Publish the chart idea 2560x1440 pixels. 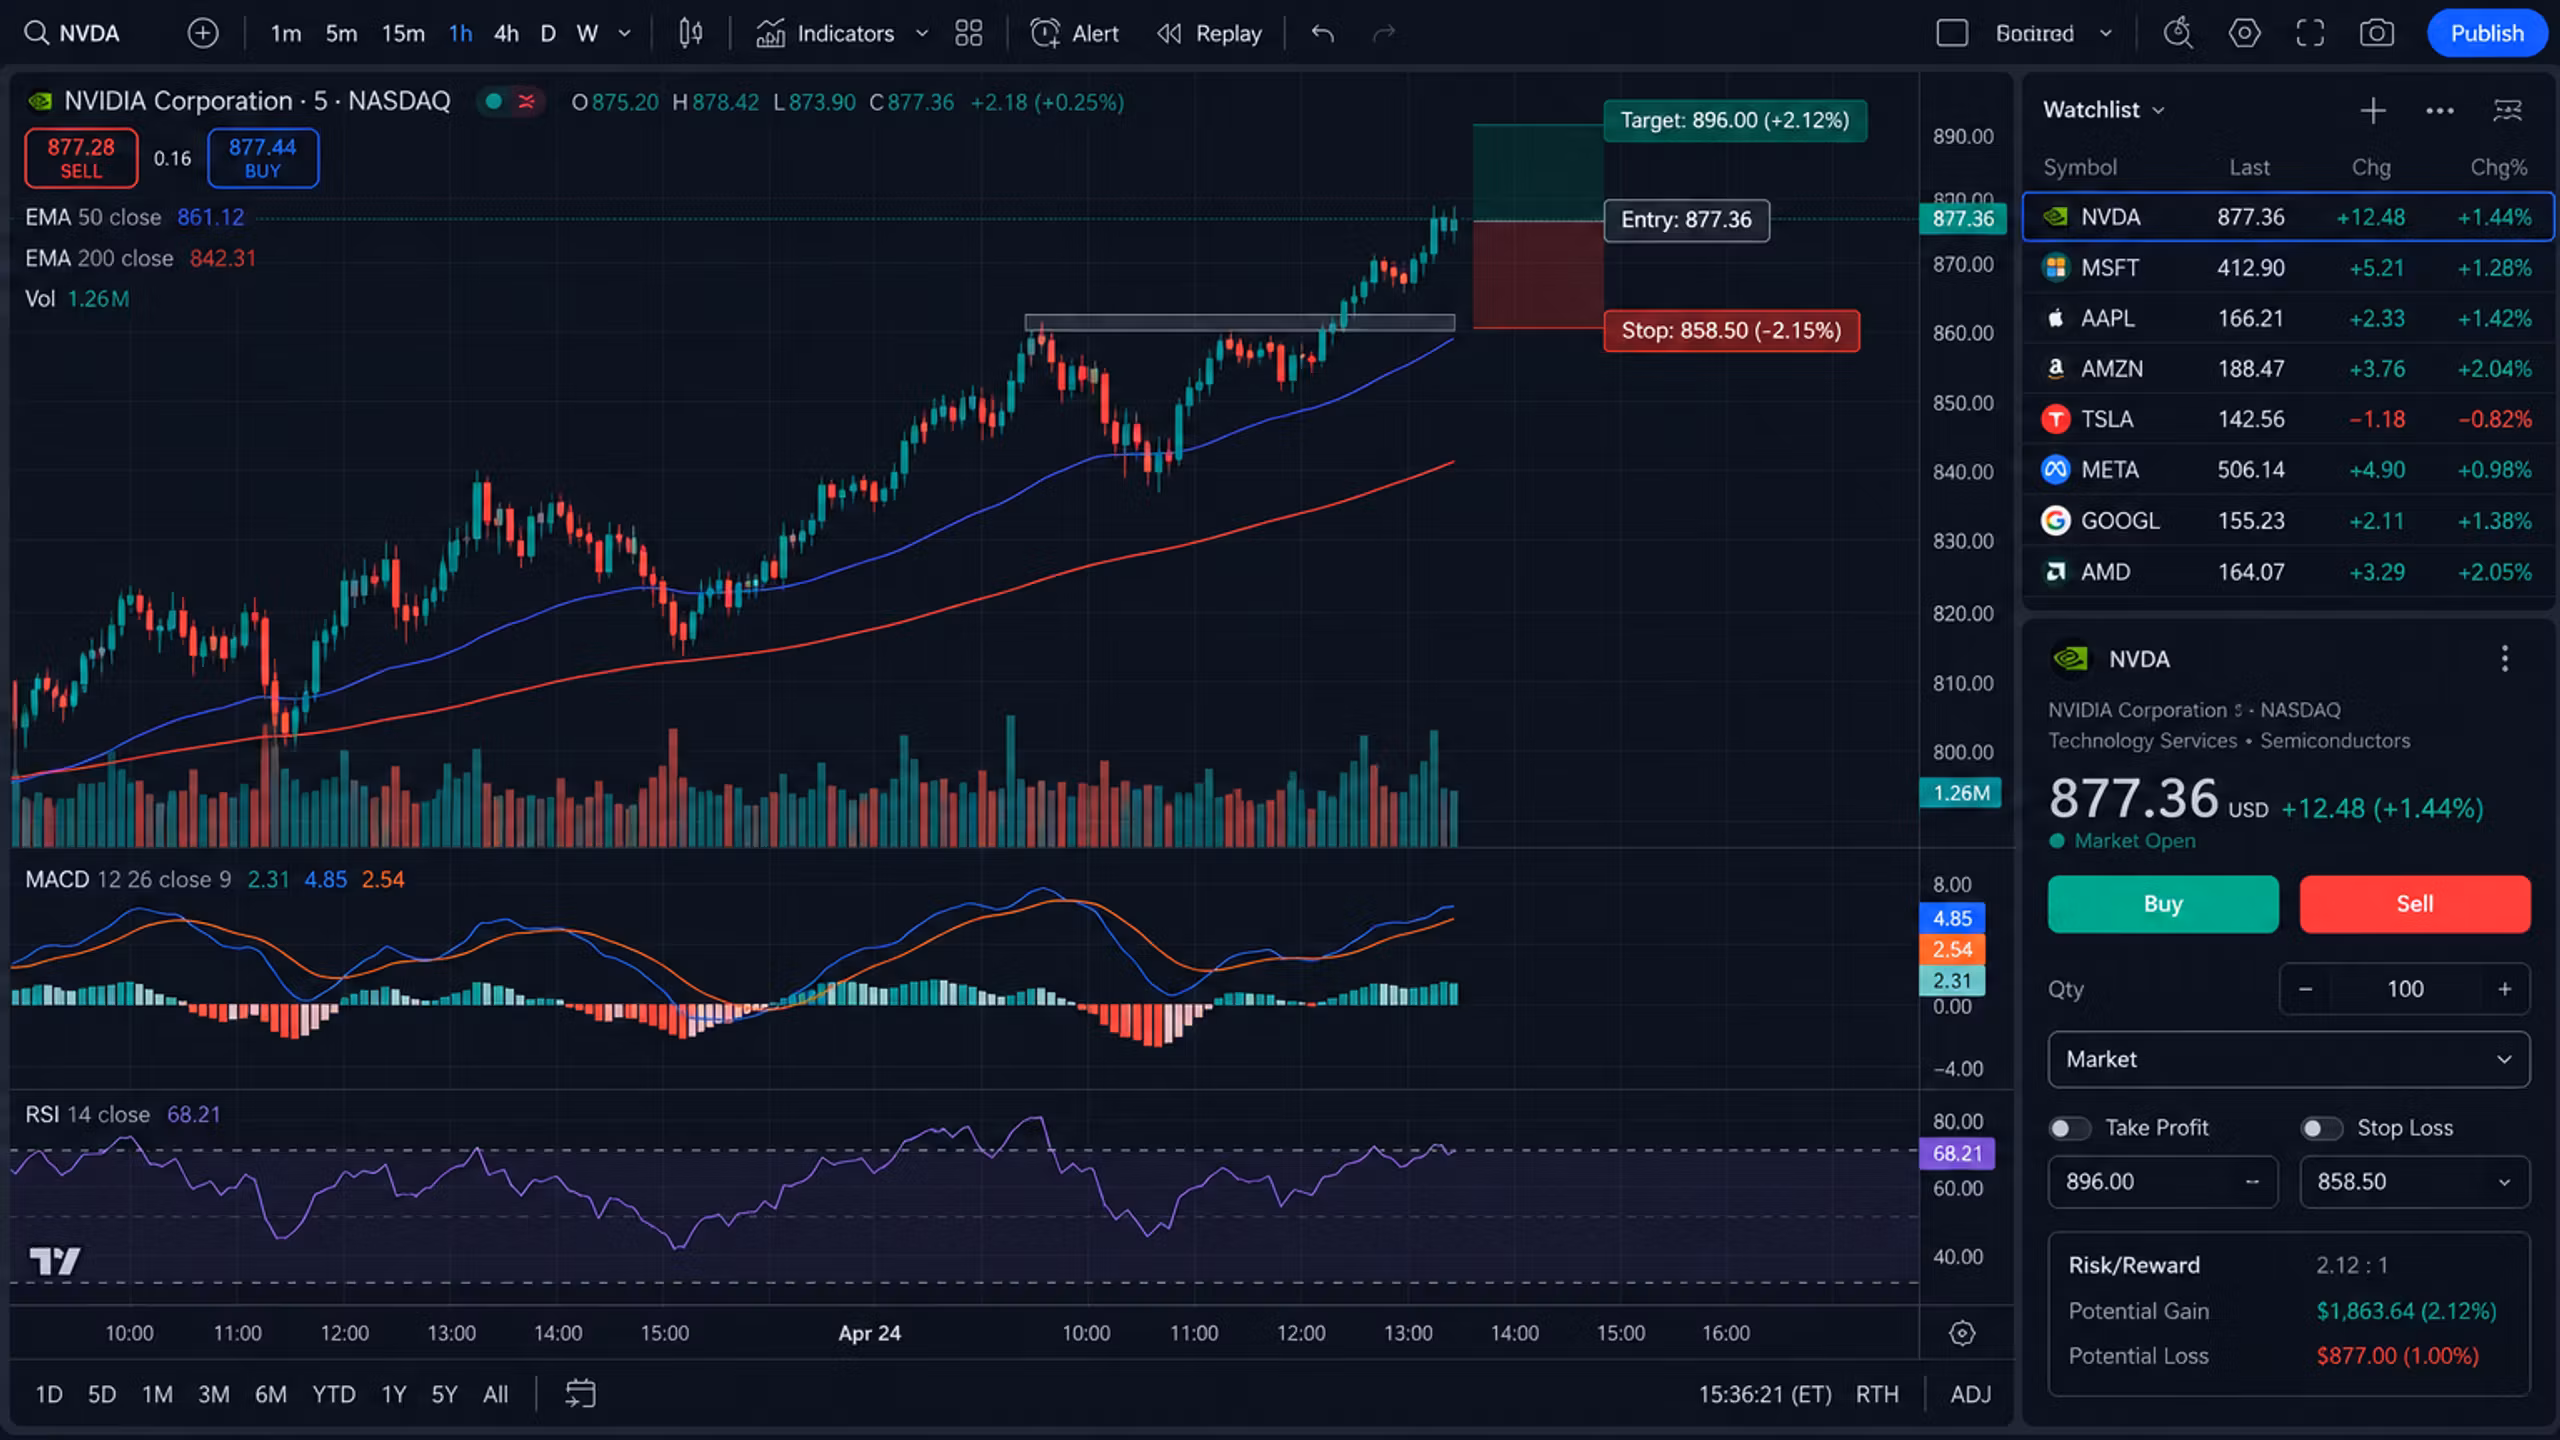(x=2487, y=33)
